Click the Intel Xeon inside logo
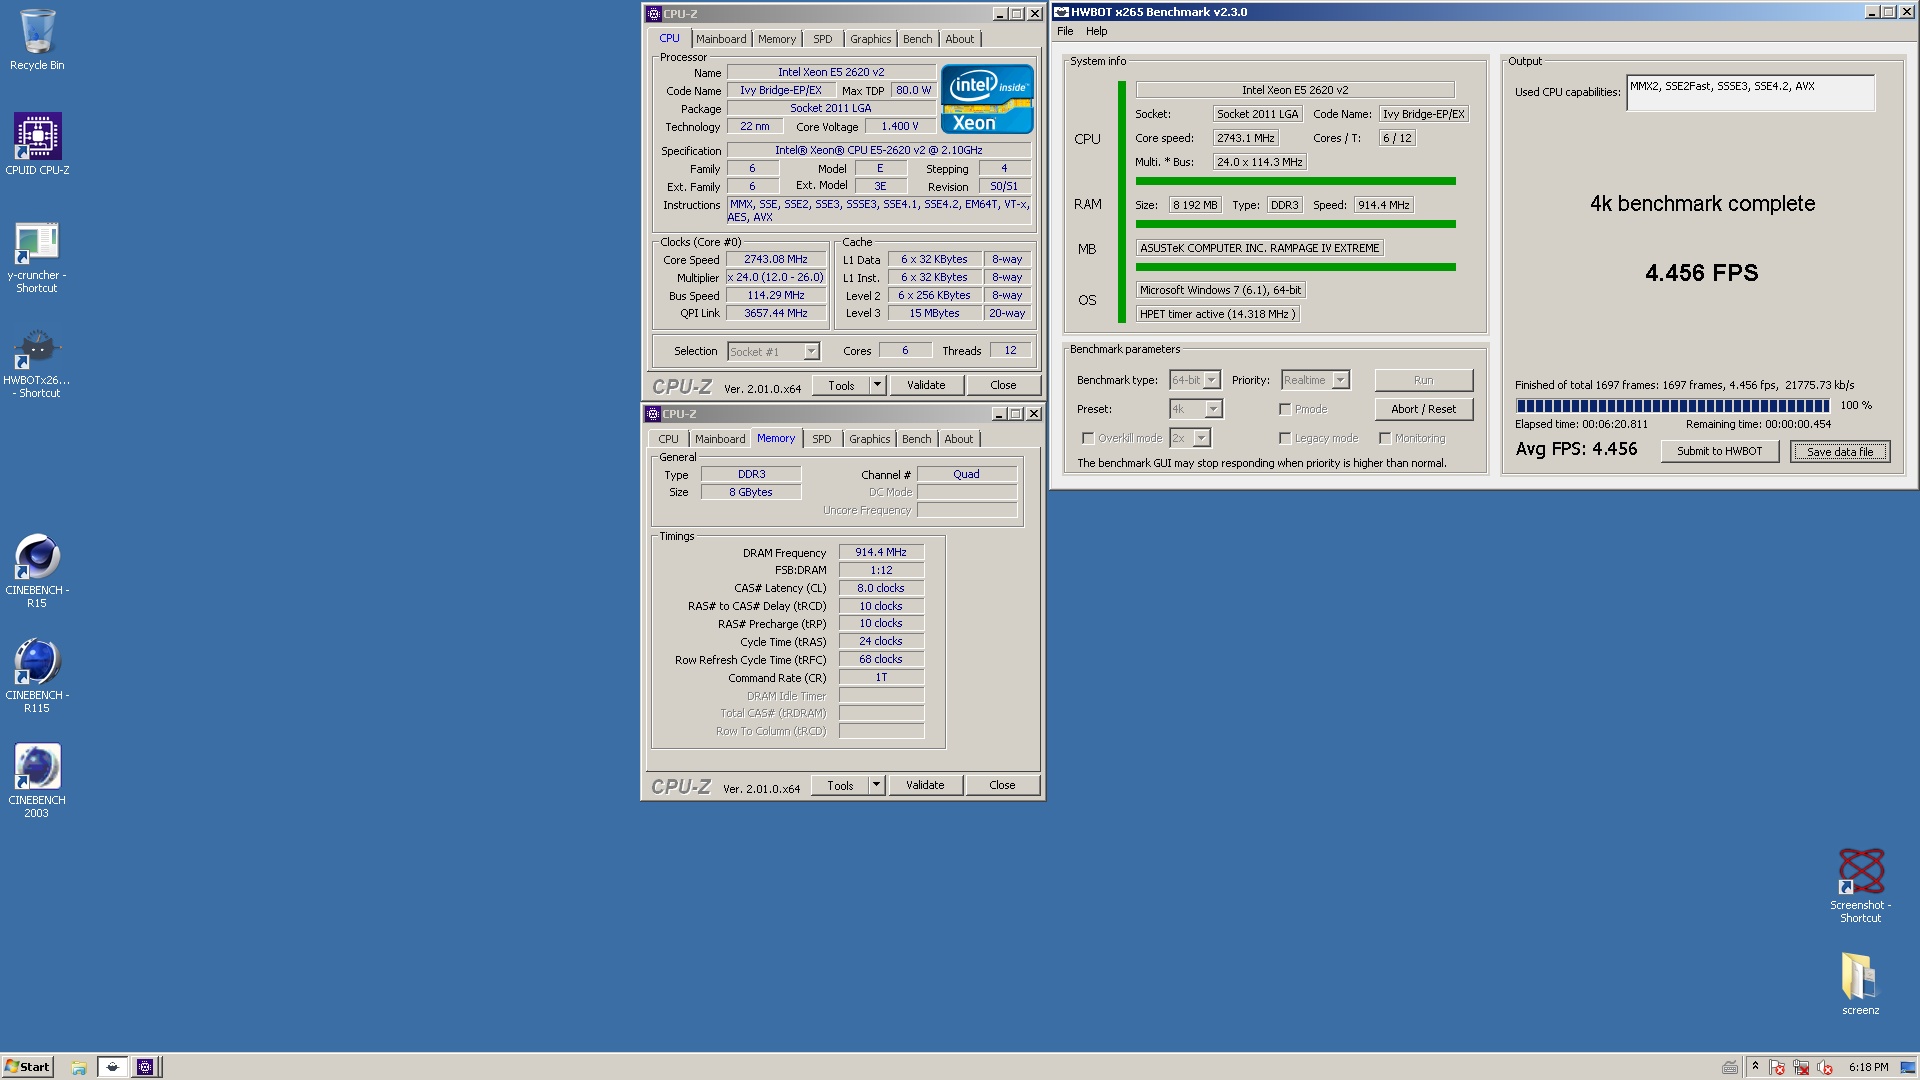Viewport: 1920px width, 1080px height. [x=986, y=99]
